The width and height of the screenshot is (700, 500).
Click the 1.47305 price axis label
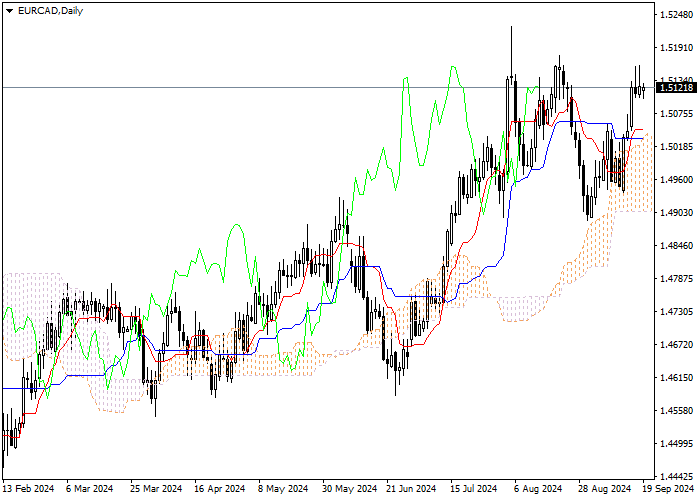click(676, 312)
